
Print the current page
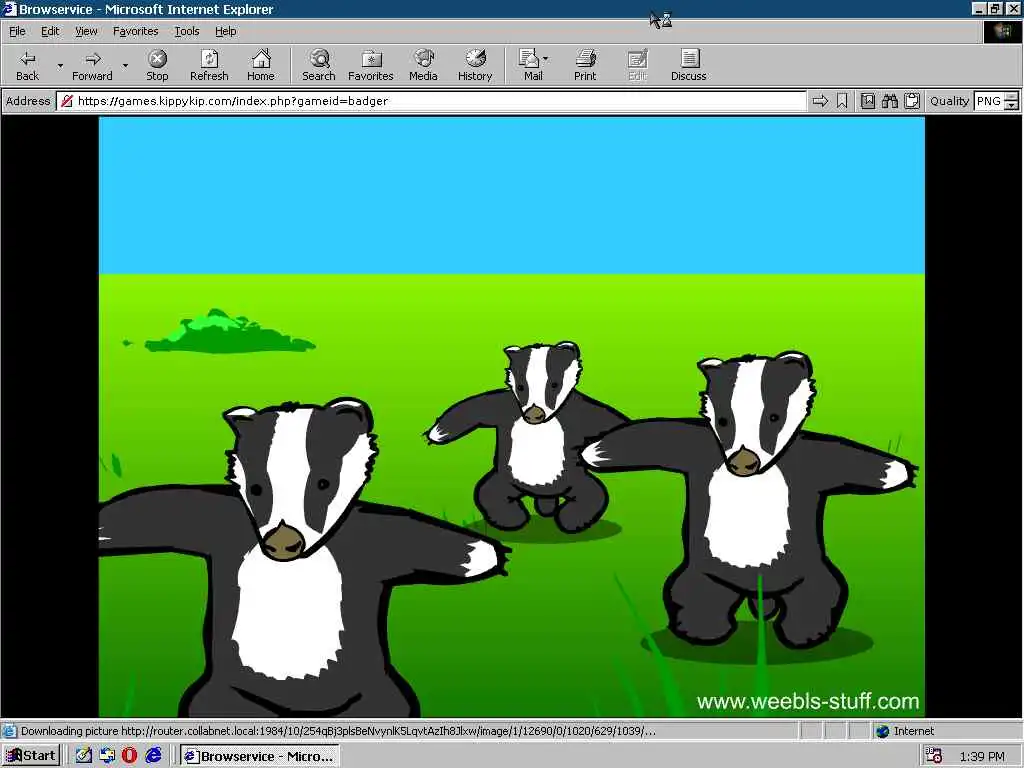pos(585,65)
